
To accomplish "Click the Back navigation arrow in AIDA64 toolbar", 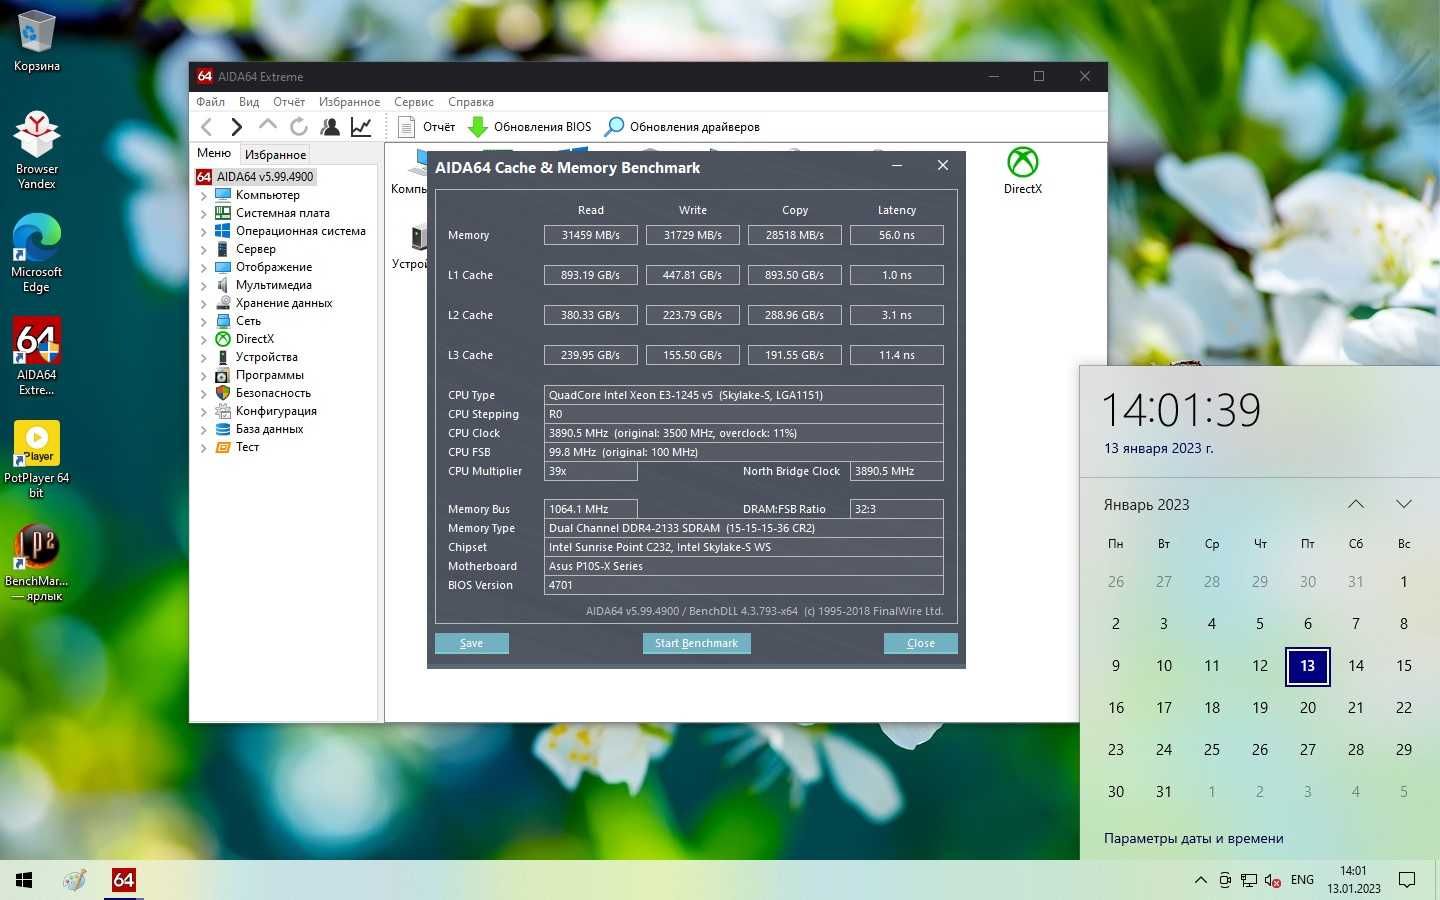I will [x=207, y=126].
